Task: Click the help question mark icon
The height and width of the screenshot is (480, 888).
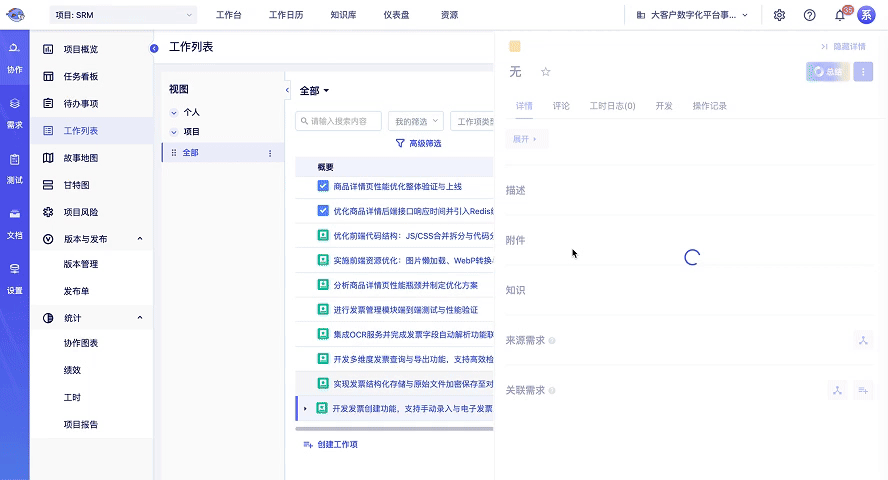Action: click(809, 15)
